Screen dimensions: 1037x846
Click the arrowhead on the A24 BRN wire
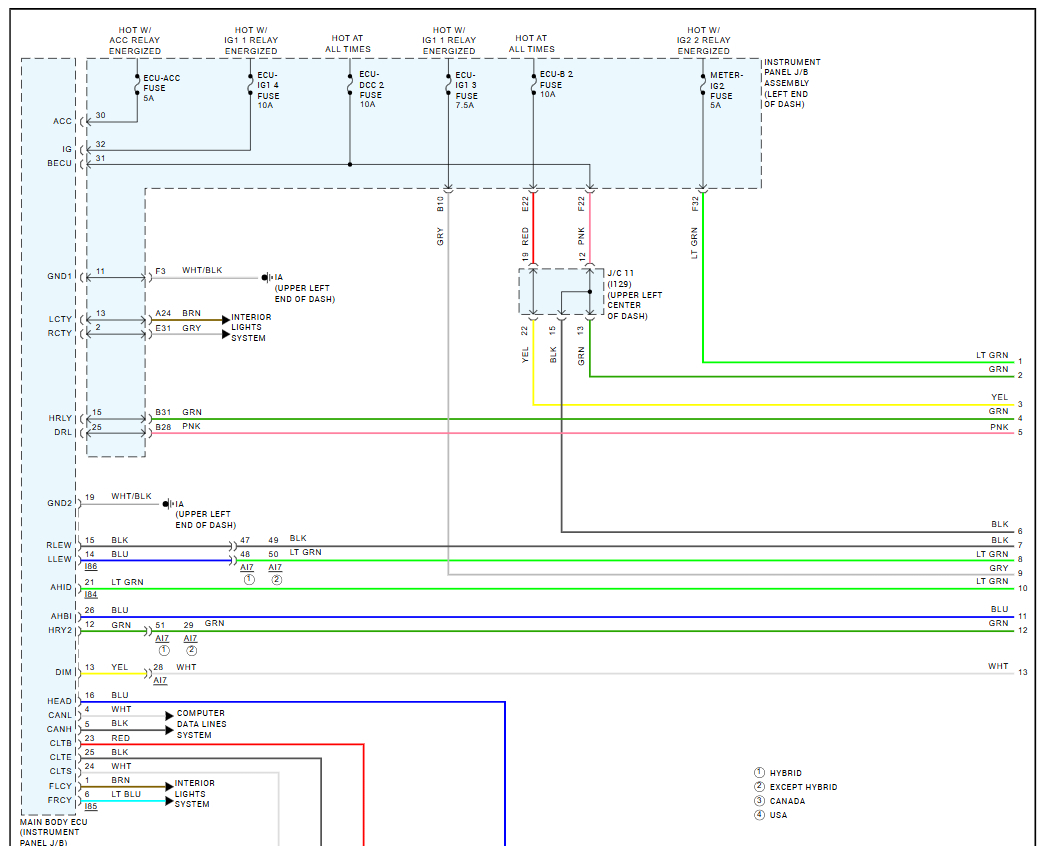click(226, 320)
